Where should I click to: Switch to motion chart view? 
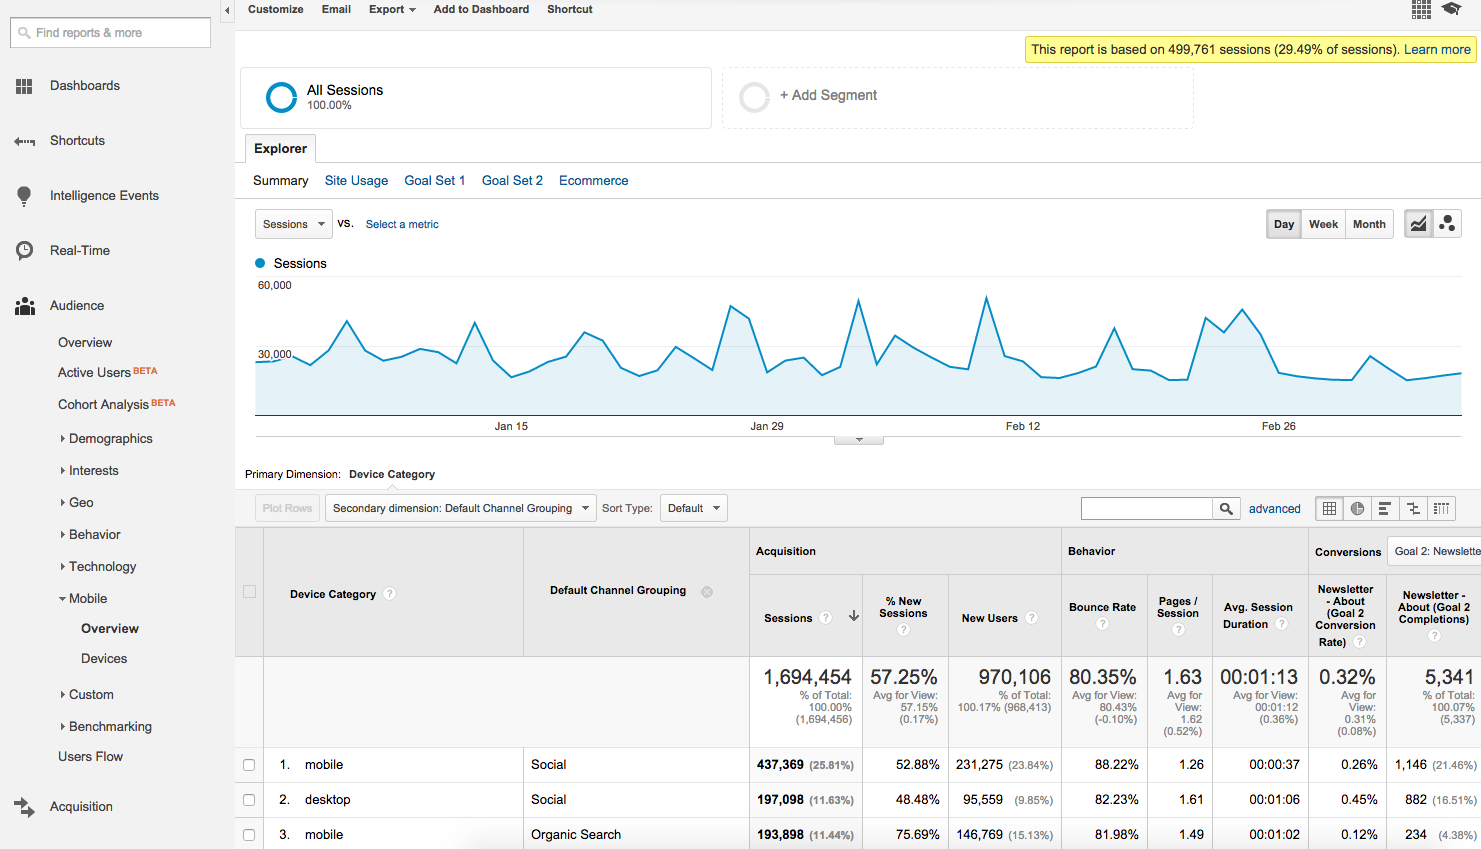click(1447, 224)
